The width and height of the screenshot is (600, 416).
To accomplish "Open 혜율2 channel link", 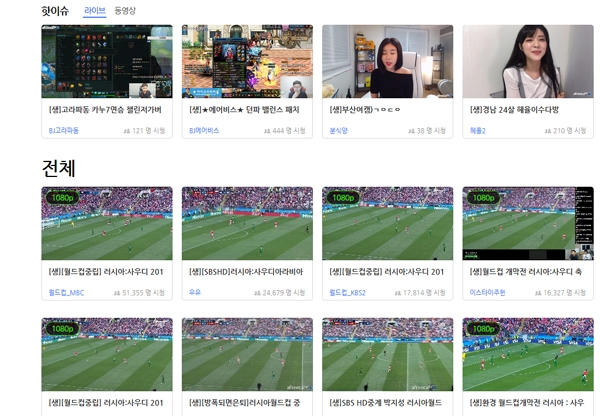I will coord(478,131).
